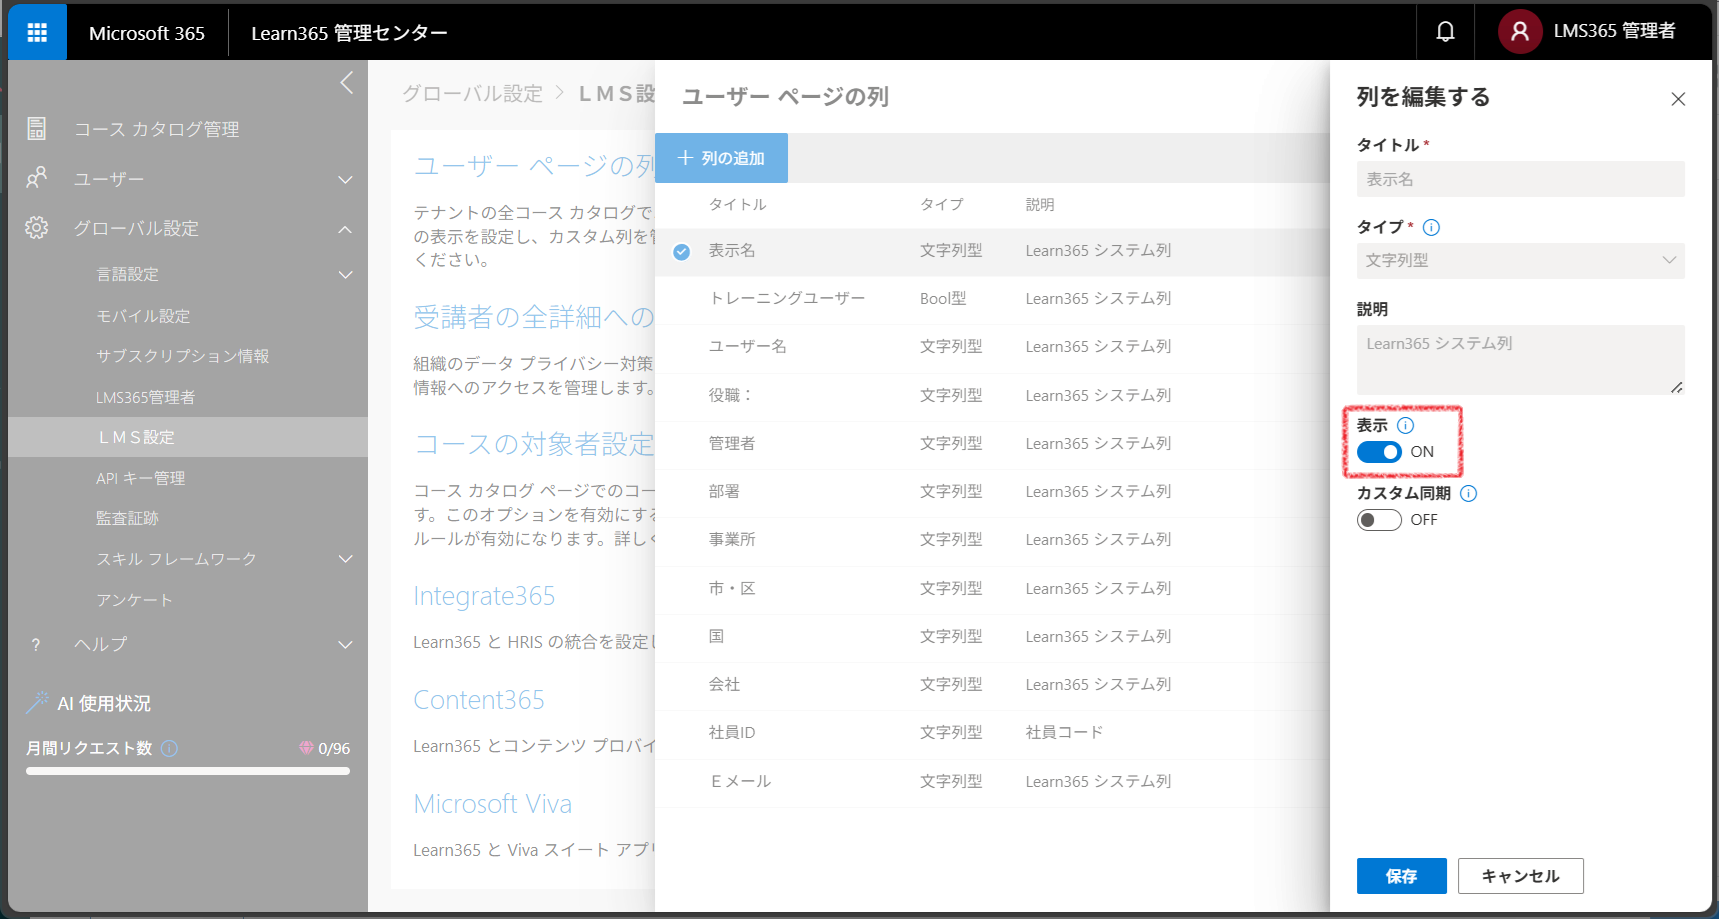Click the 列の追加 button
This screenshot has height=919, width=1719.
tap(721, 158)
